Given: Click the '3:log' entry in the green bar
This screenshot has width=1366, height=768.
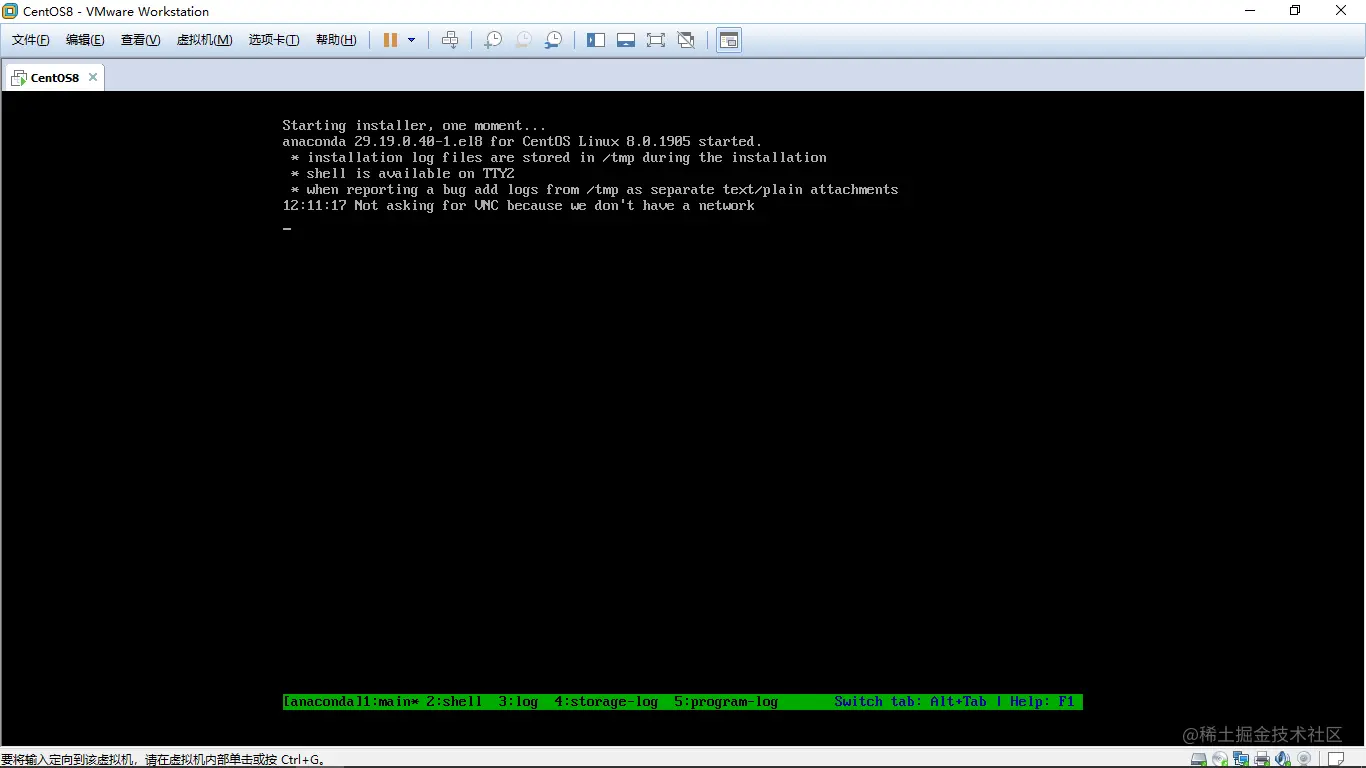Looking at the screenshot, I should pyautogui.click(x=518, y=702).
